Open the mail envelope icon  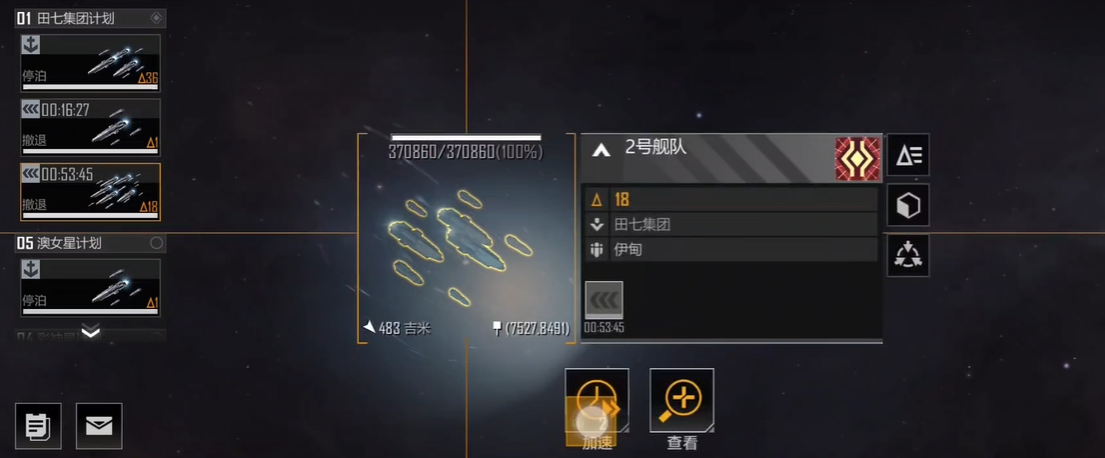(x=99, y=426)
